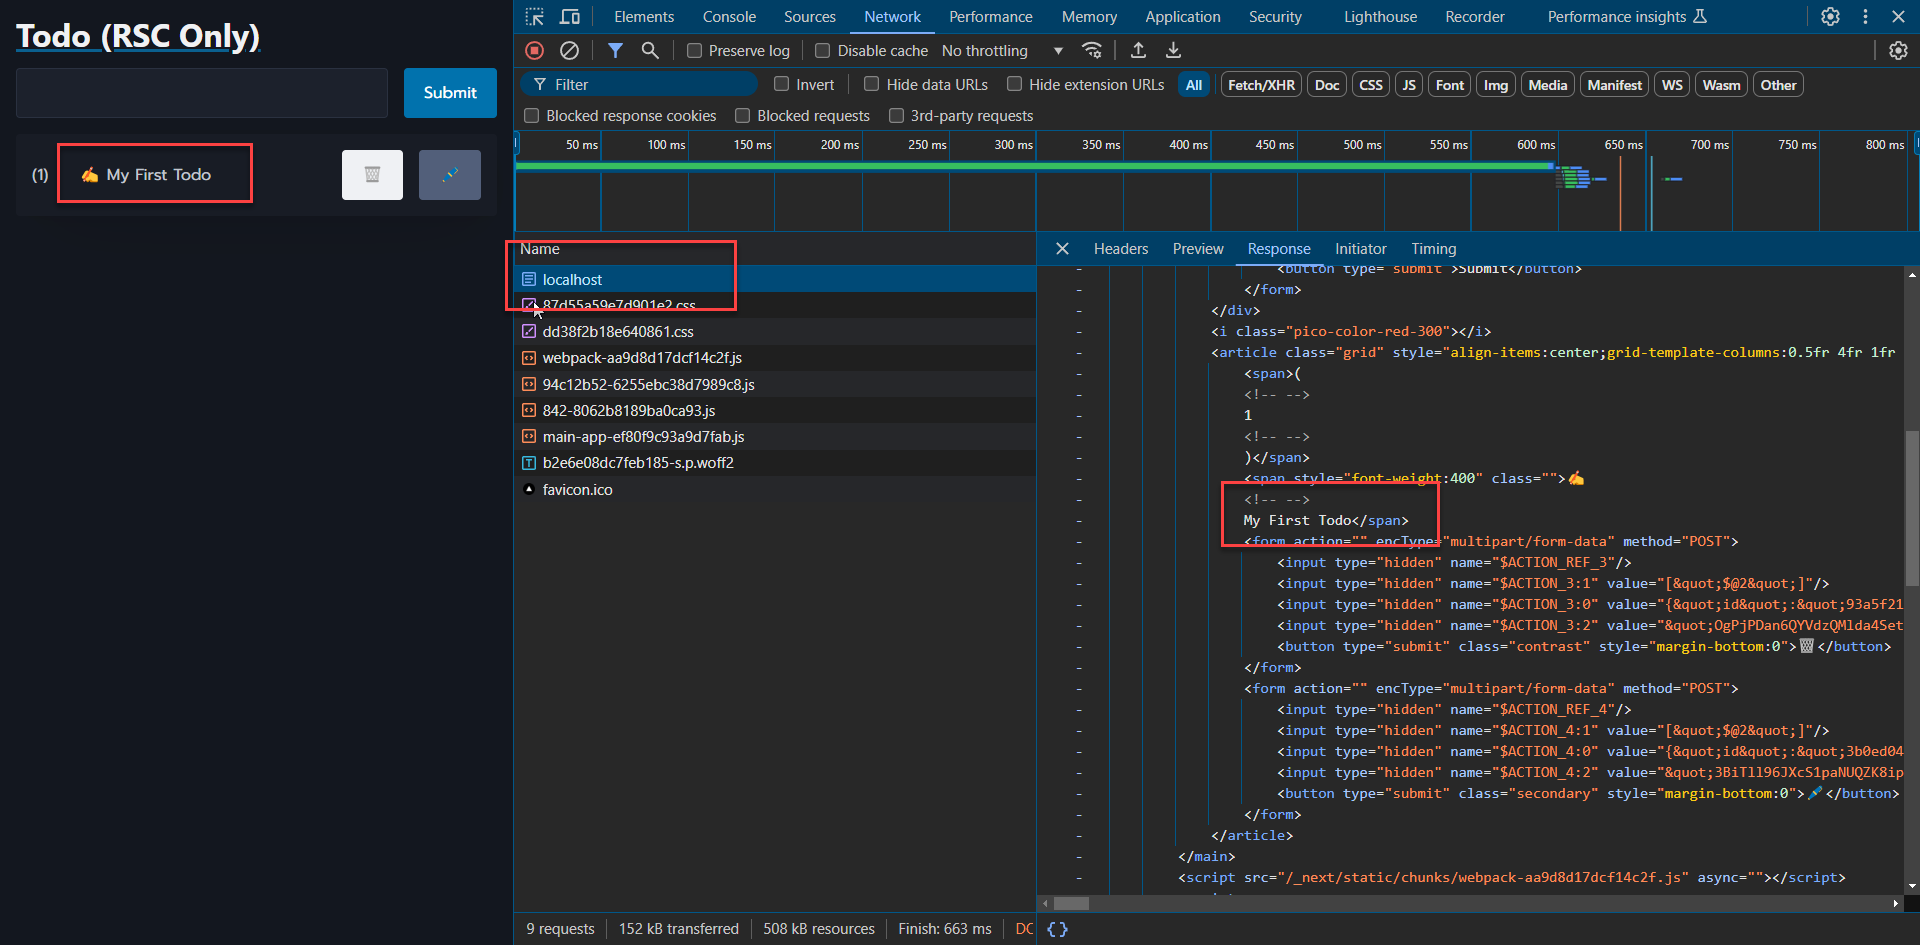Stop recording the network log
The image size is (1920, 945).
tap(535, 50)
